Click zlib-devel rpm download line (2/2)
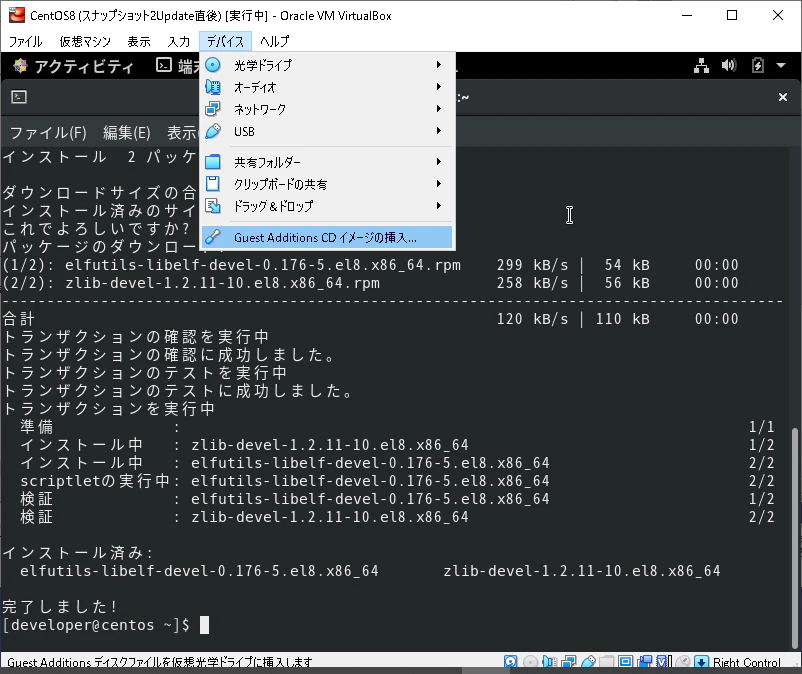This screenshot has height=674, width=802. coord(370,283)
